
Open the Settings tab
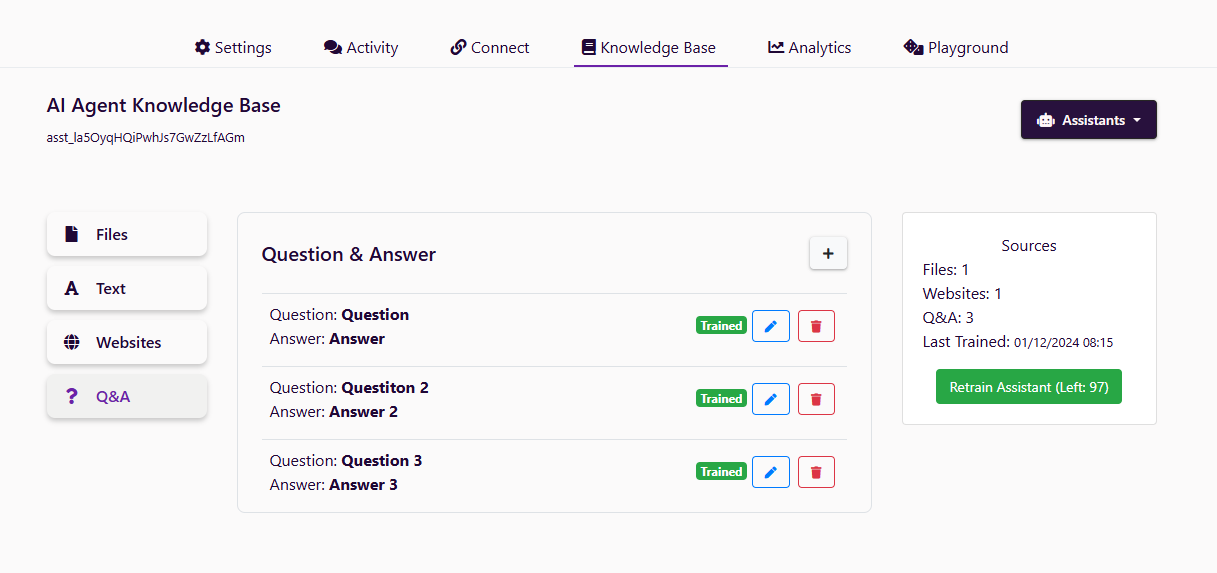click(x=233, y=47)
